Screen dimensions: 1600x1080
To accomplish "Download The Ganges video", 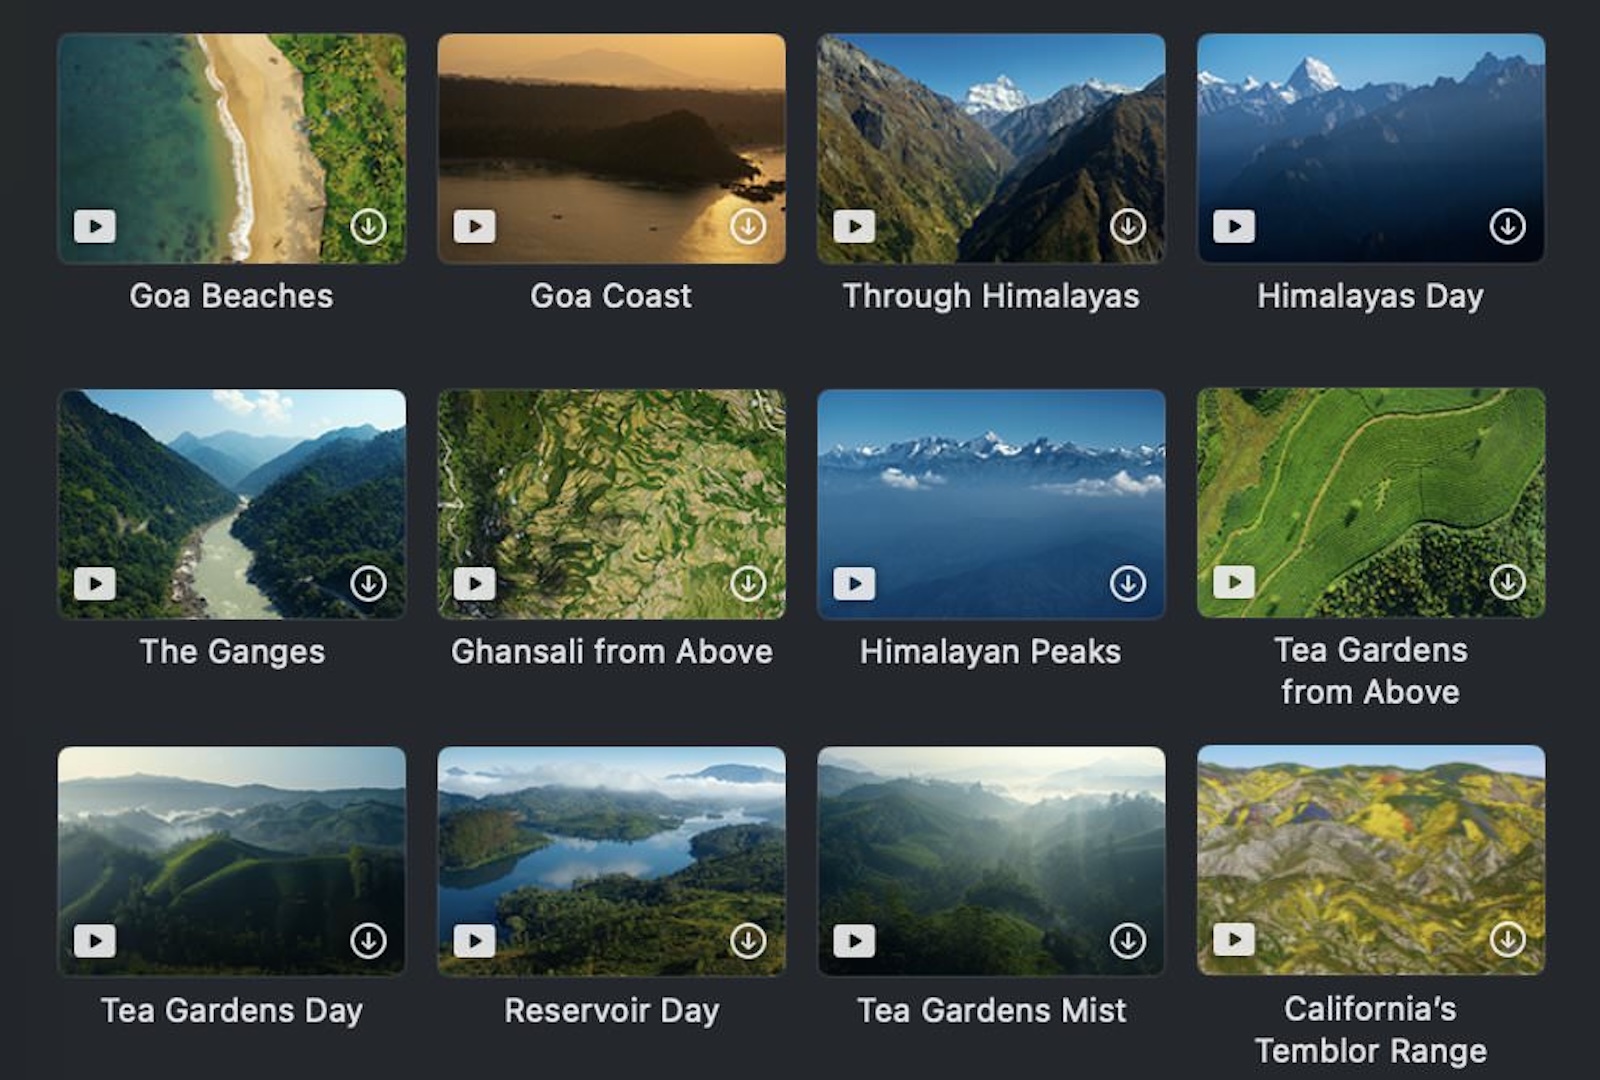I will tap(369, 583).
